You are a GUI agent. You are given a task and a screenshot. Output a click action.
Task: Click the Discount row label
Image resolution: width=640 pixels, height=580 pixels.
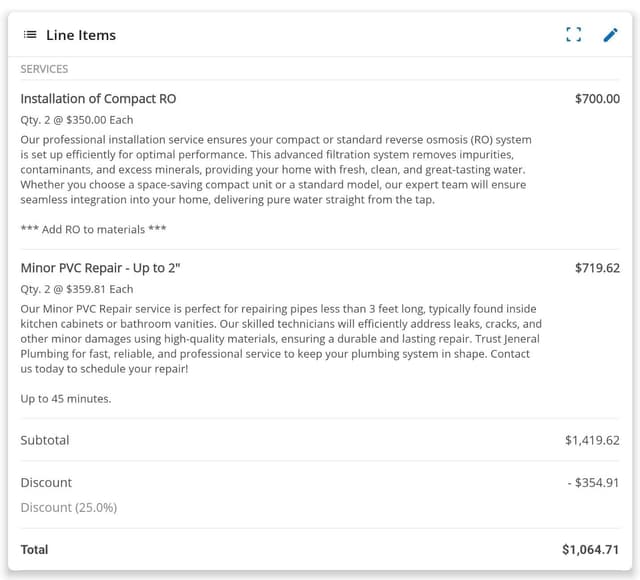coord(46,483)
